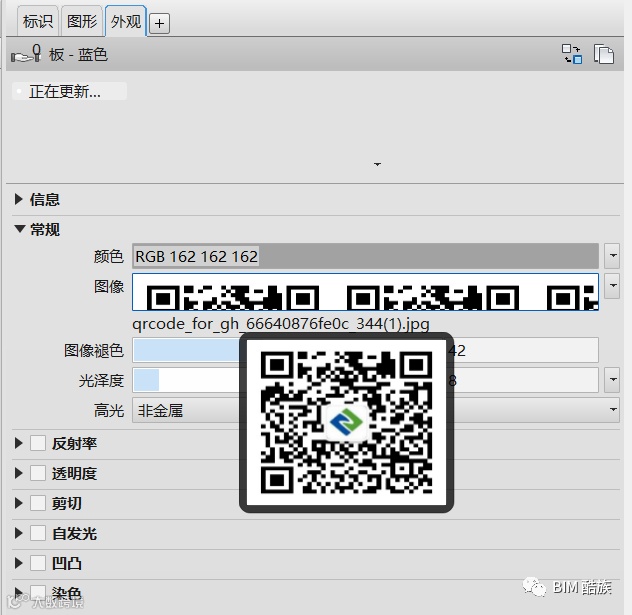Expand the 凹凸 section
Image resolution: width=632 pixels, height=615 pixels.
19,563
